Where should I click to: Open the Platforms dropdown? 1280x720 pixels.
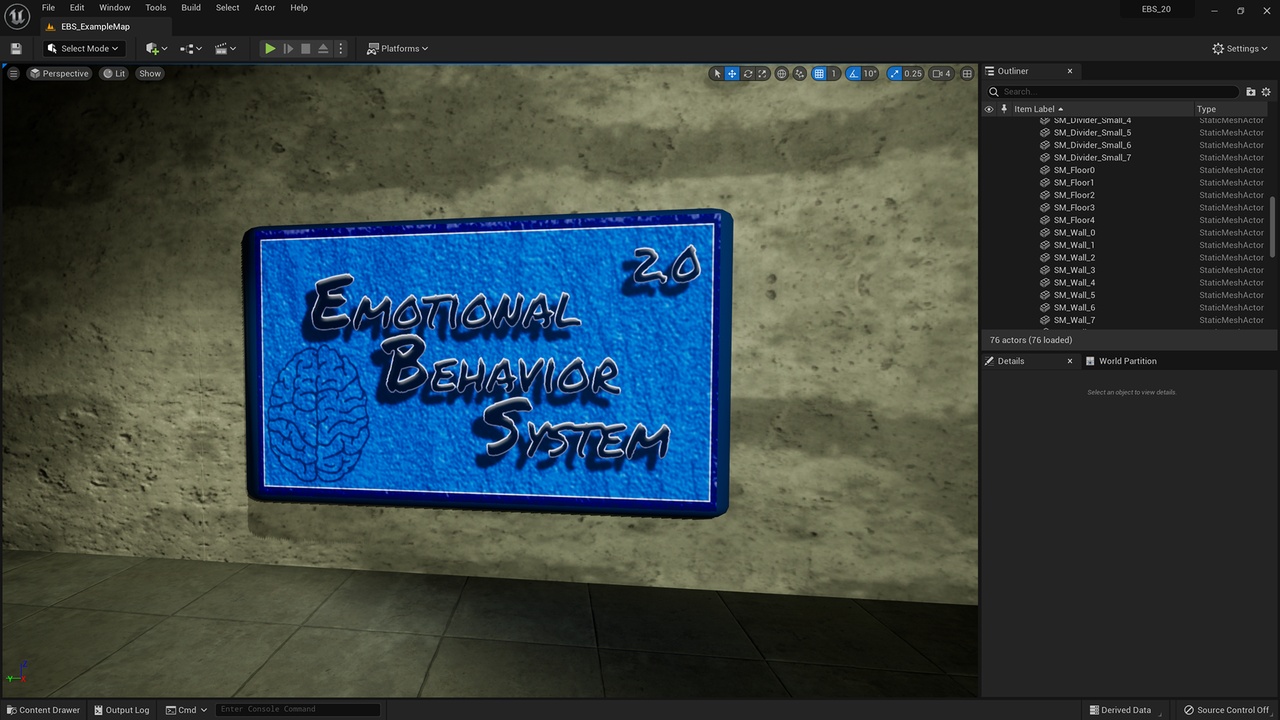coord(398,48)
